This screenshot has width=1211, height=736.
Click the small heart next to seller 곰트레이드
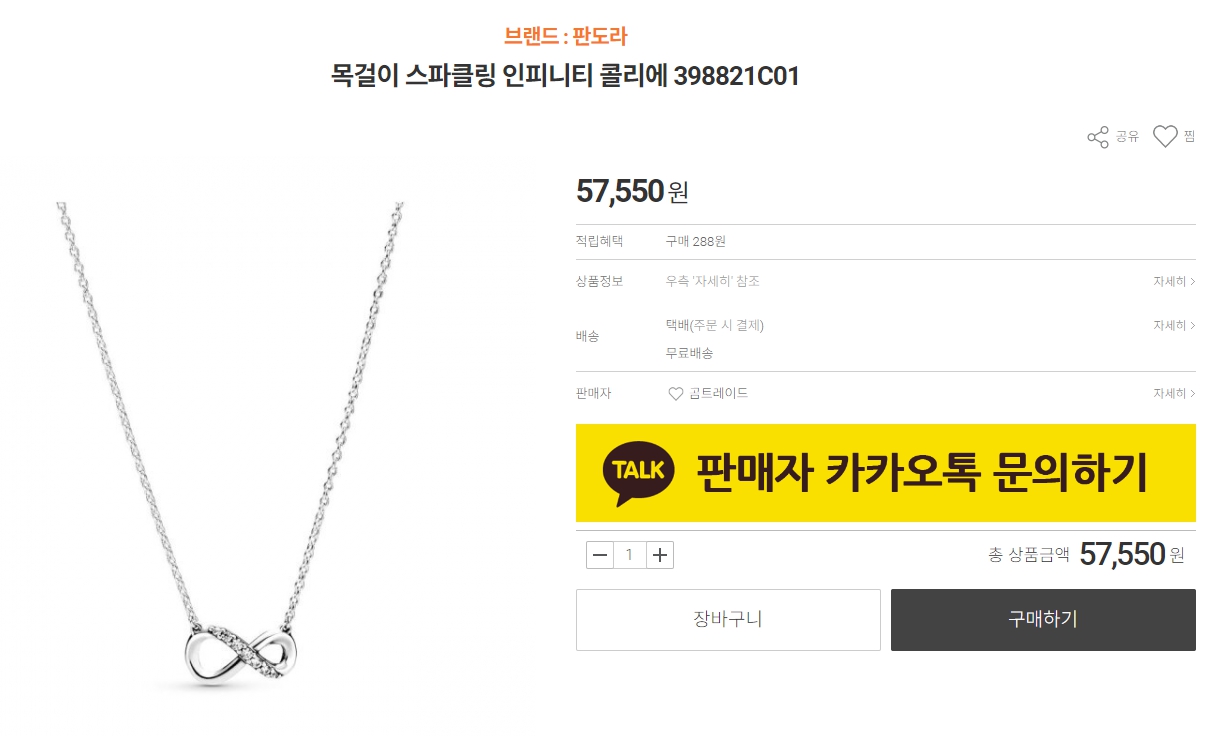[x=676, y=394]
